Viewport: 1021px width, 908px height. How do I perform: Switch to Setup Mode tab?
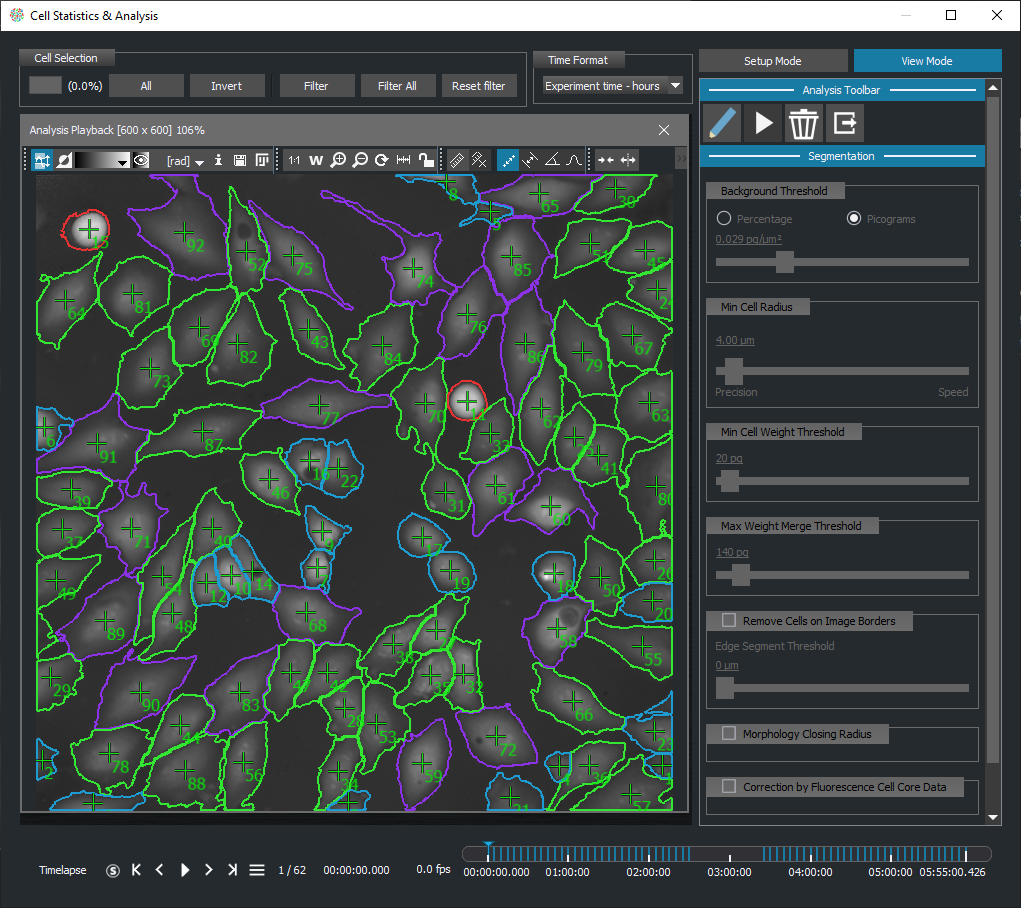(x=773, y=61)
